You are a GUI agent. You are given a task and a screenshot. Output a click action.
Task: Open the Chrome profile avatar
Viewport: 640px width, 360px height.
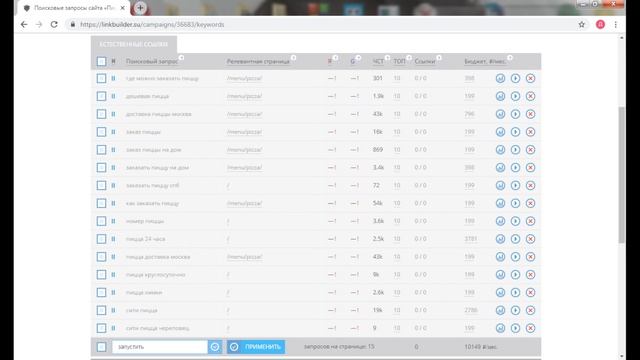[600, 24]
